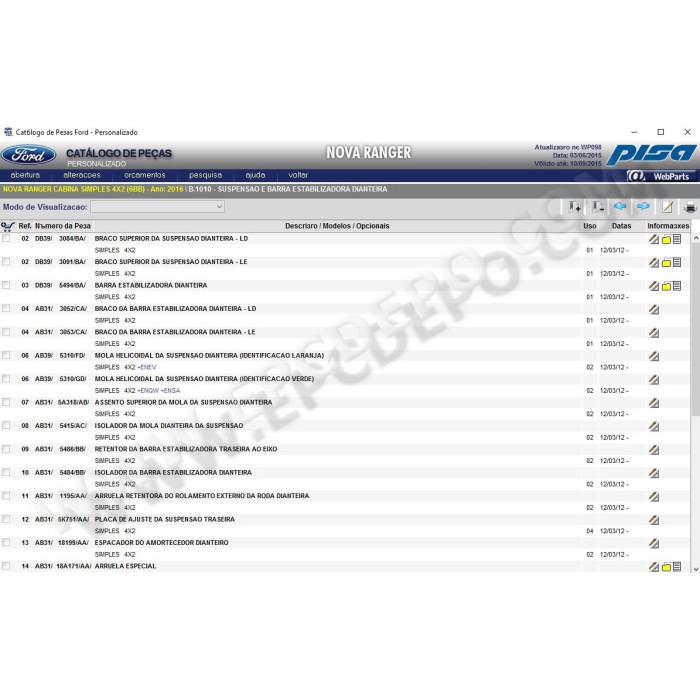Go to previous page with left arrow
This screenshot has width=700, height=700.
(x=620, y=206)
